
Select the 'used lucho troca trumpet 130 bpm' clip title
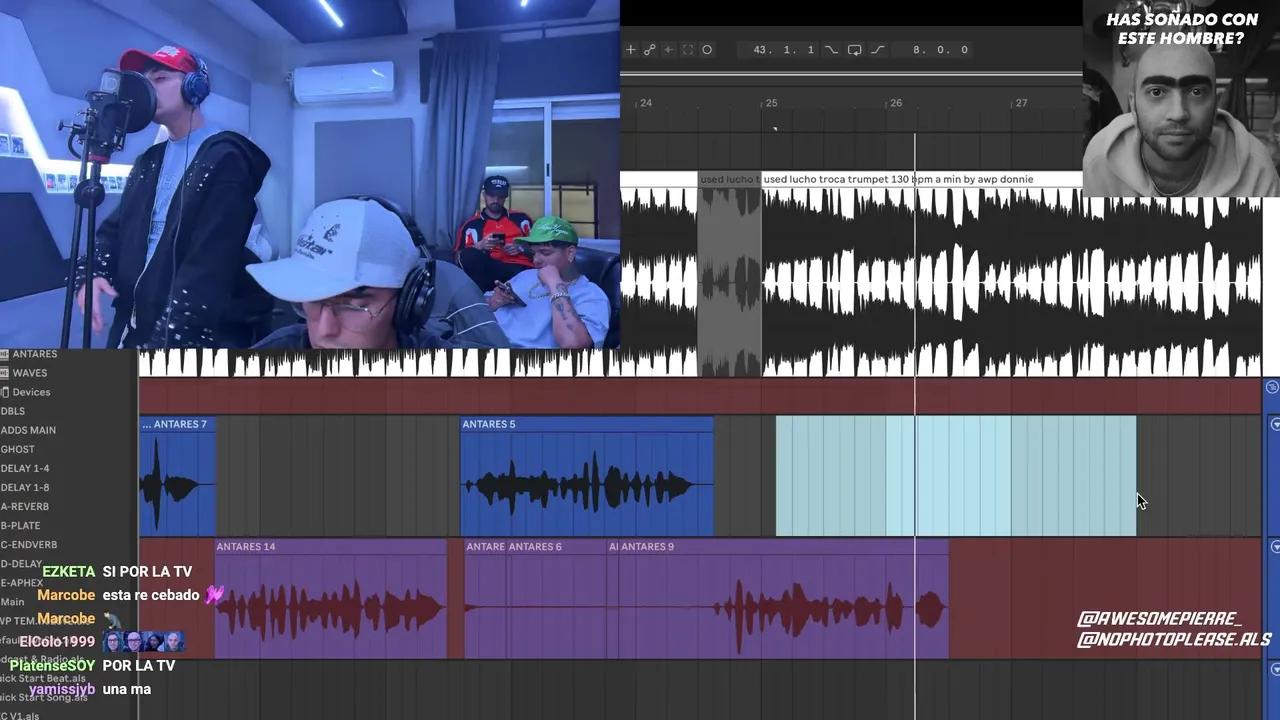click(x=899, y=179)
